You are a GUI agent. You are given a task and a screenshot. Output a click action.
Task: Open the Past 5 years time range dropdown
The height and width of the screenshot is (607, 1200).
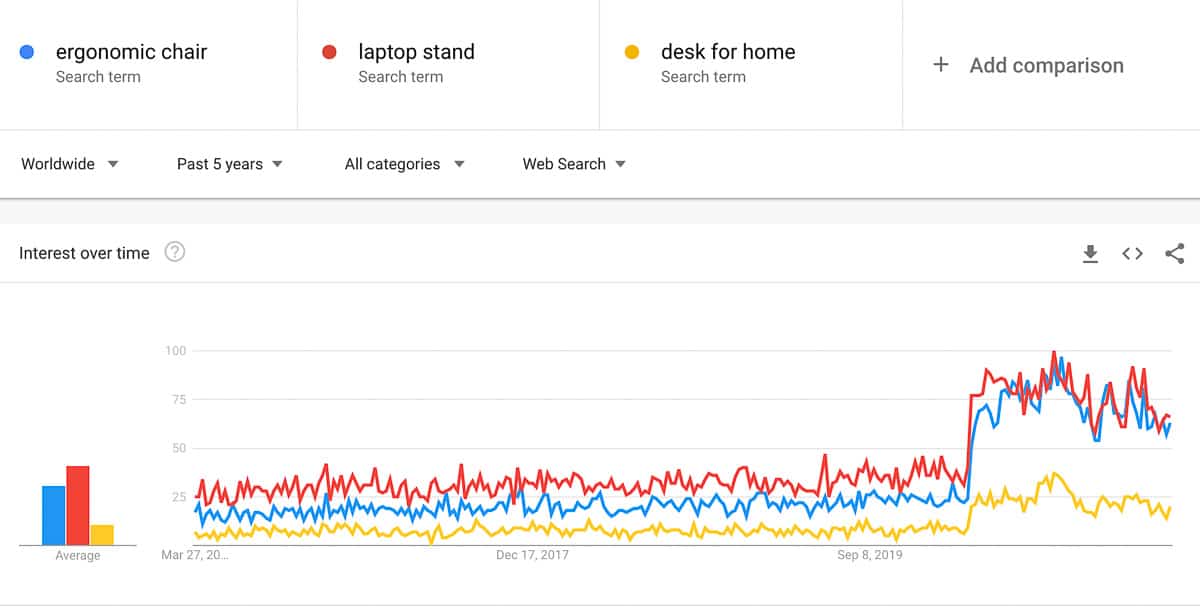[x=227, y=163]
